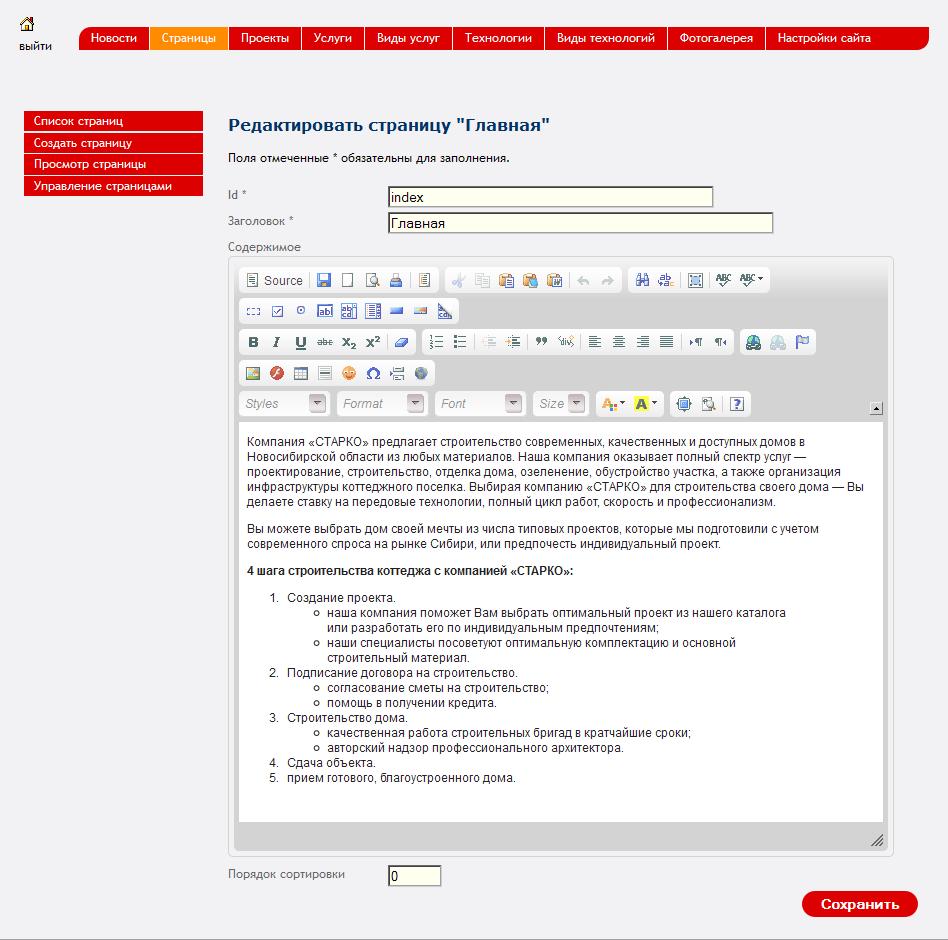Insert a Horizontal Line icon
Screen dimensions: 948x940
point(325,374)
